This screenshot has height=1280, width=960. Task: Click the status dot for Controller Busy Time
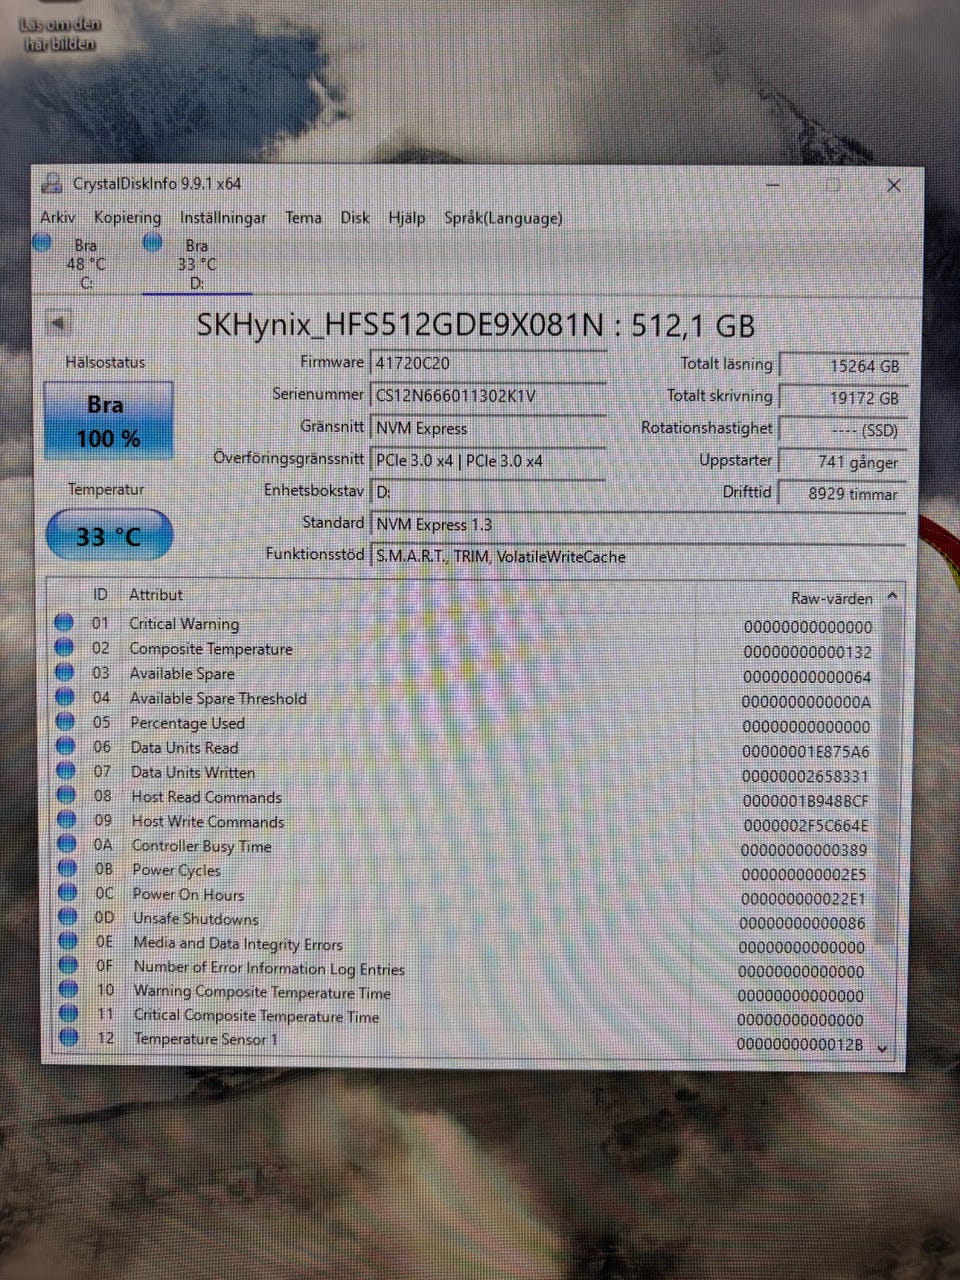point(67,845)
